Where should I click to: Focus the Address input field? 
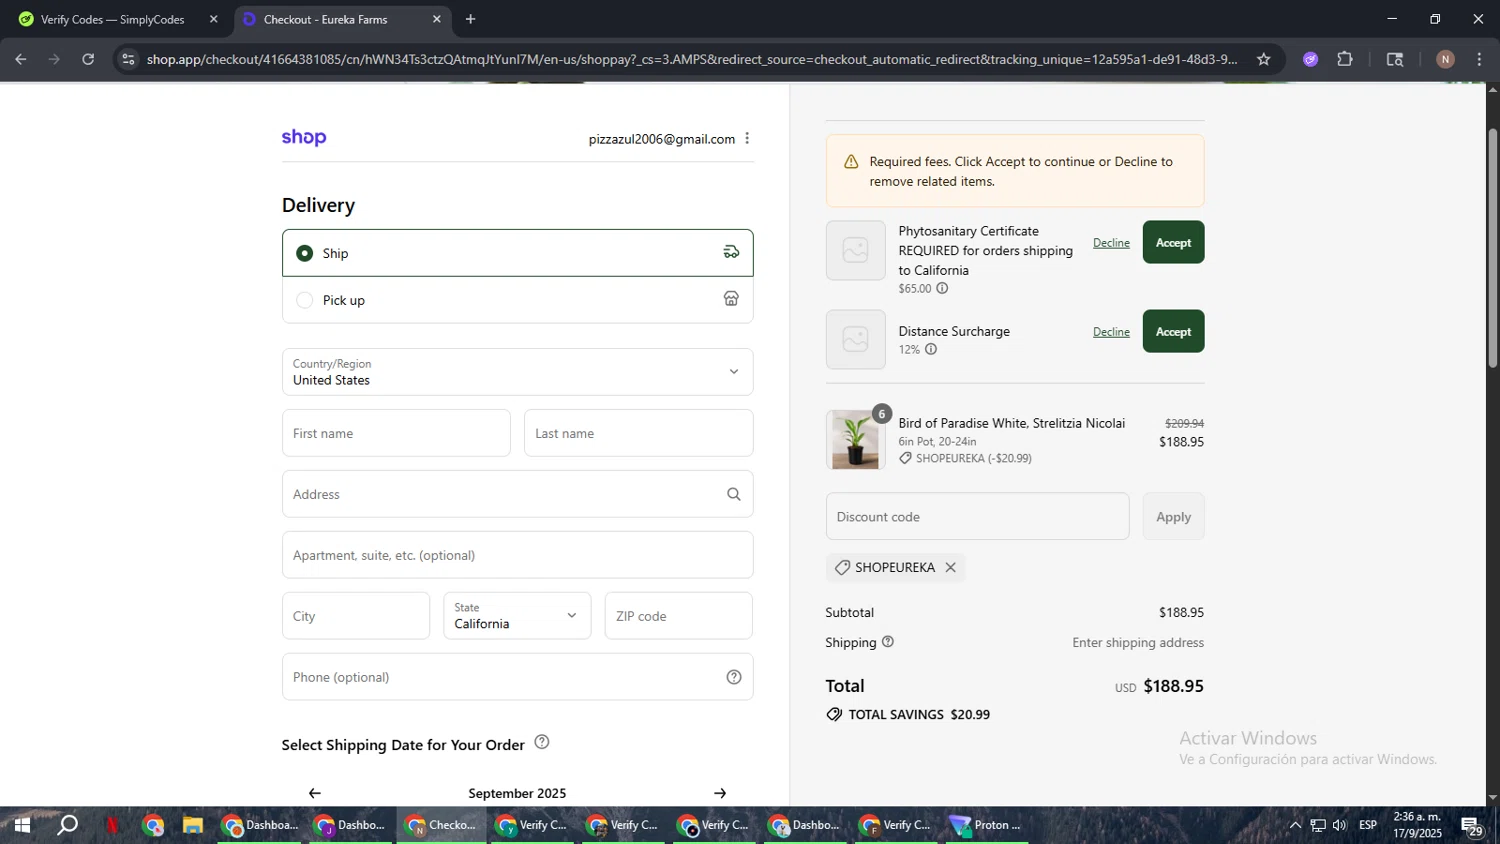(517, 494)
